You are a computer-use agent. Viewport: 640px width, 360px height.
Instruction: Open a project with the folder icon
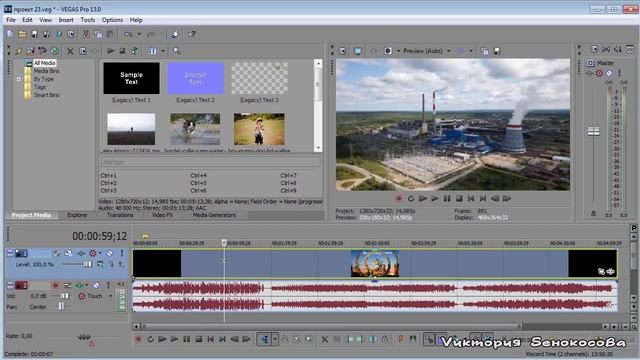22,34
